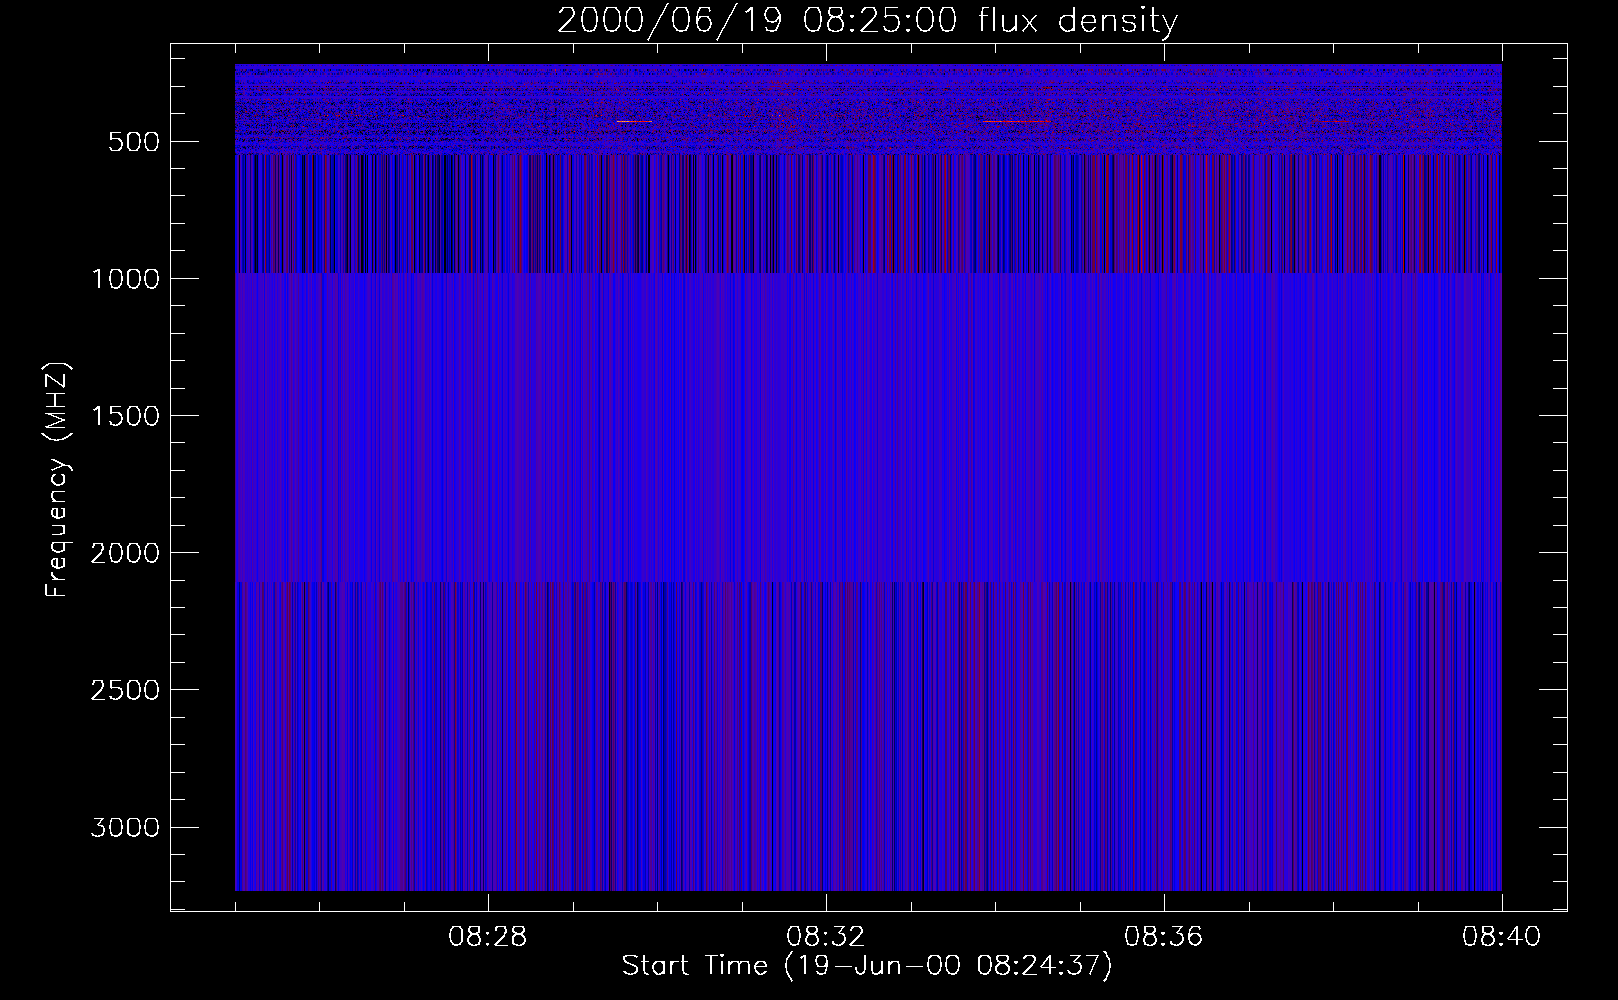Select the 500 frequency tick label
Image resolution: width=1618 pixels, height=1000 pixels.
(134, 142)
